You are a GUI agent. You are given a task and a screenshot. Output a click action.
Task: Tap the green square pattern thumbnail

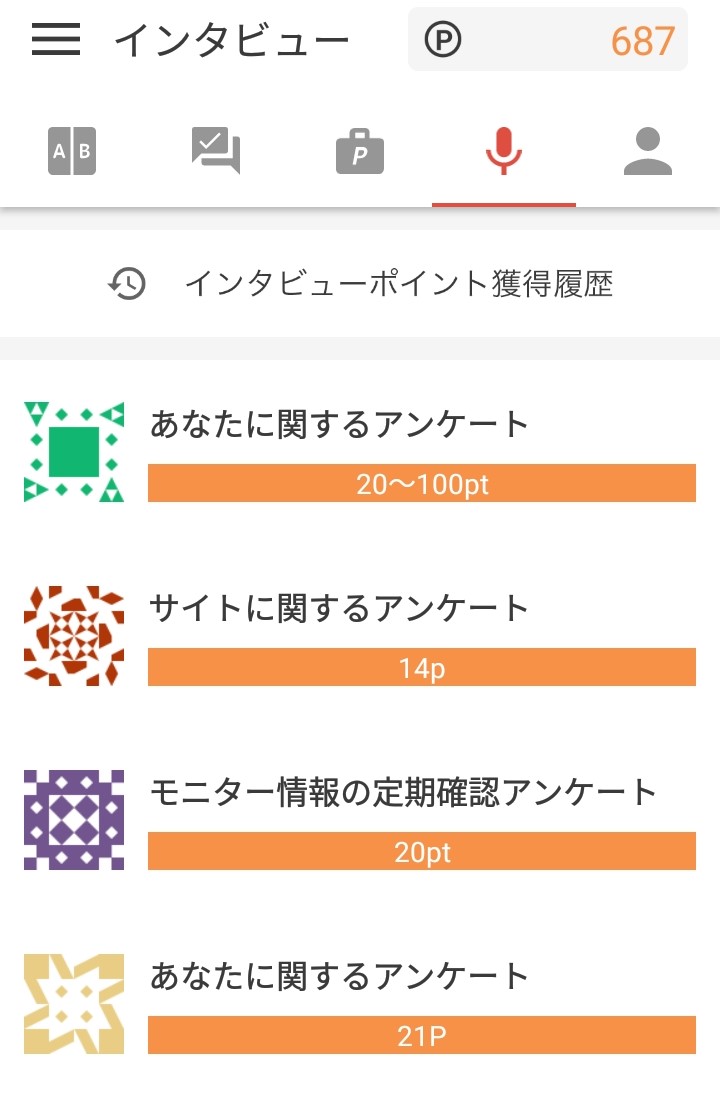74,452
